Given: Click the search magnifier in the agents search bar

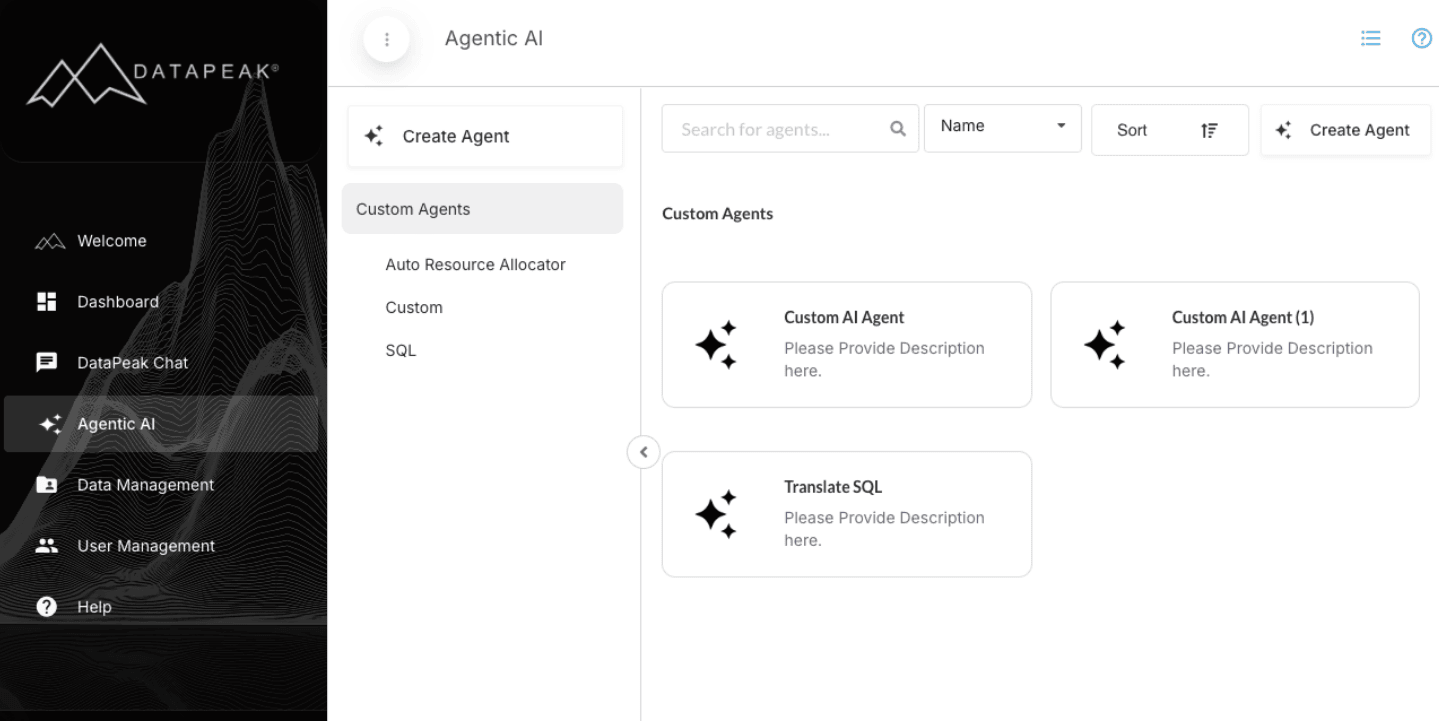Looking at the screenshot, I should [897, 128].
